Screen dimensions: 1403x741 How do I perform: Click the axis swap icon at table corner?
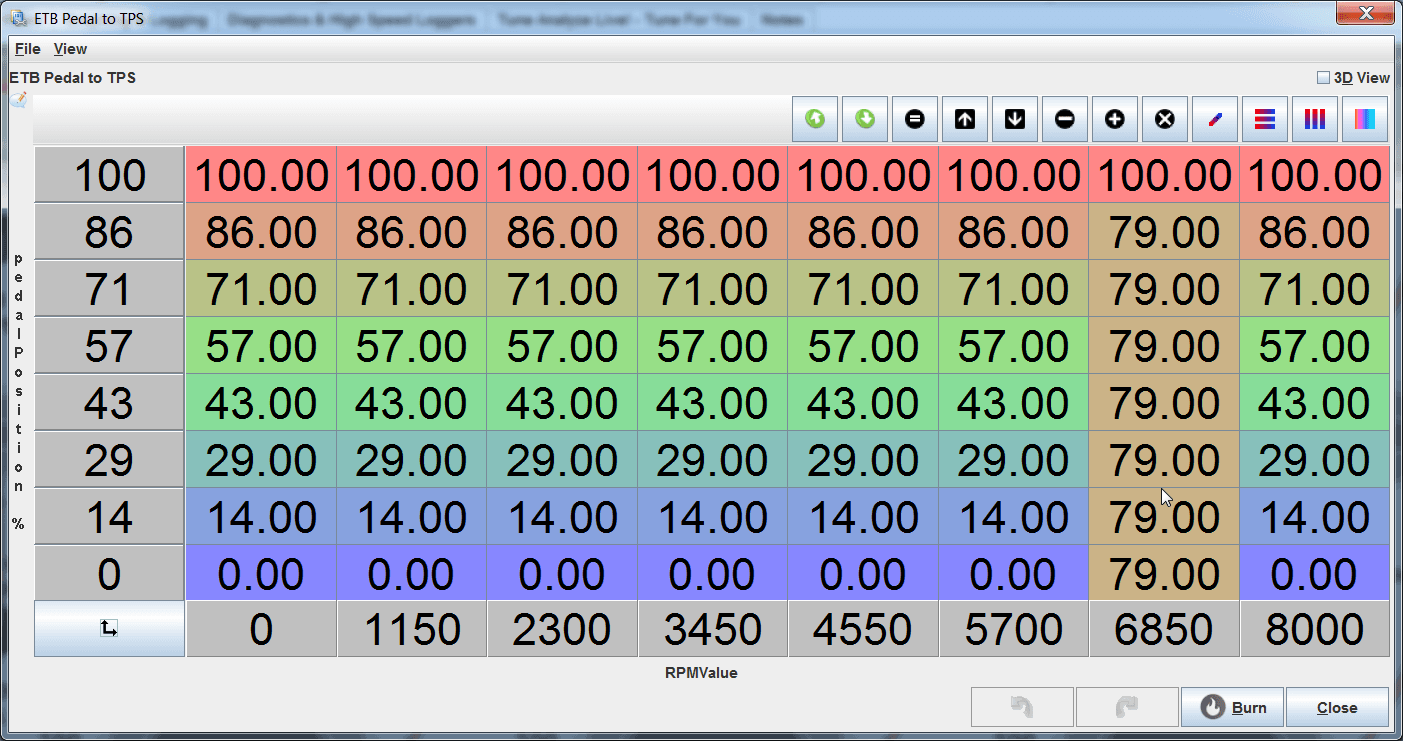tap(109, 629)
